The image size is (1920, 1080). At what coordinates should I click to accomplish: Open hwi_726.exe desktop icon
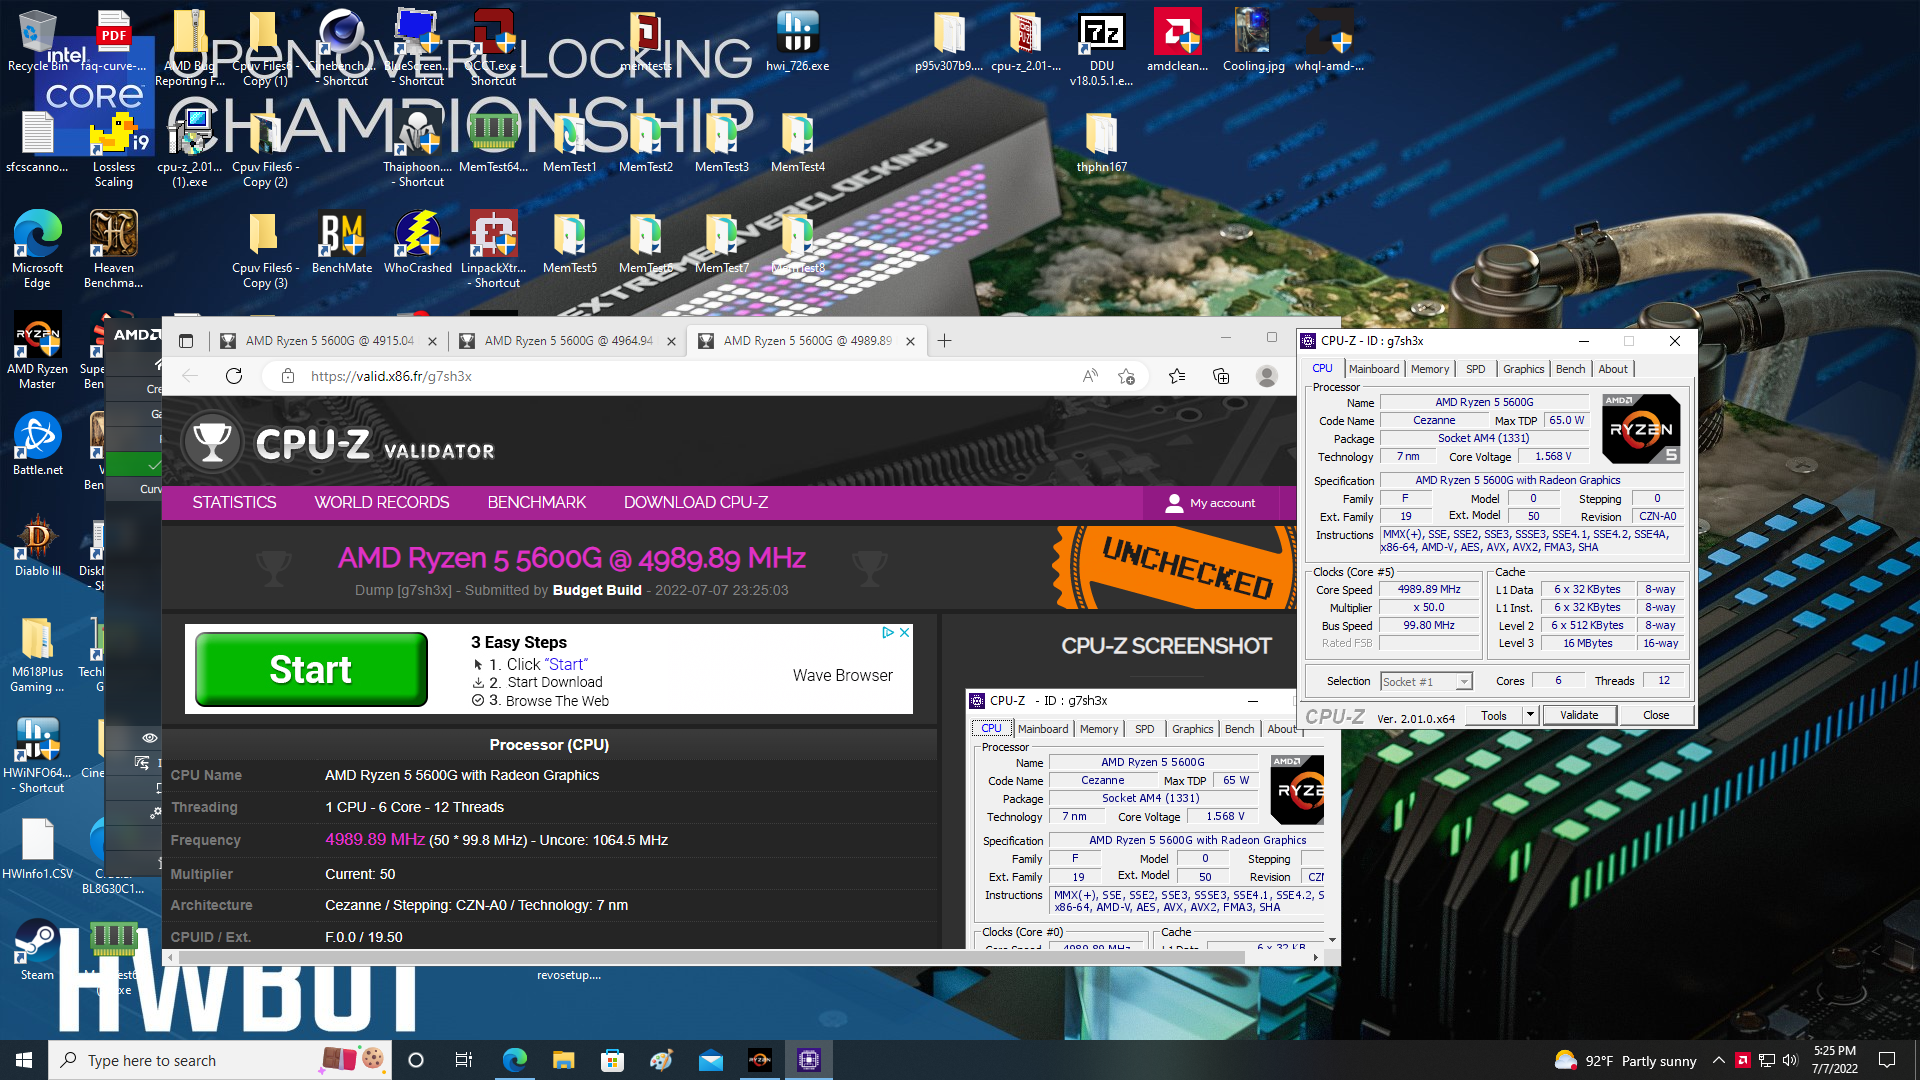coord(797,41)
